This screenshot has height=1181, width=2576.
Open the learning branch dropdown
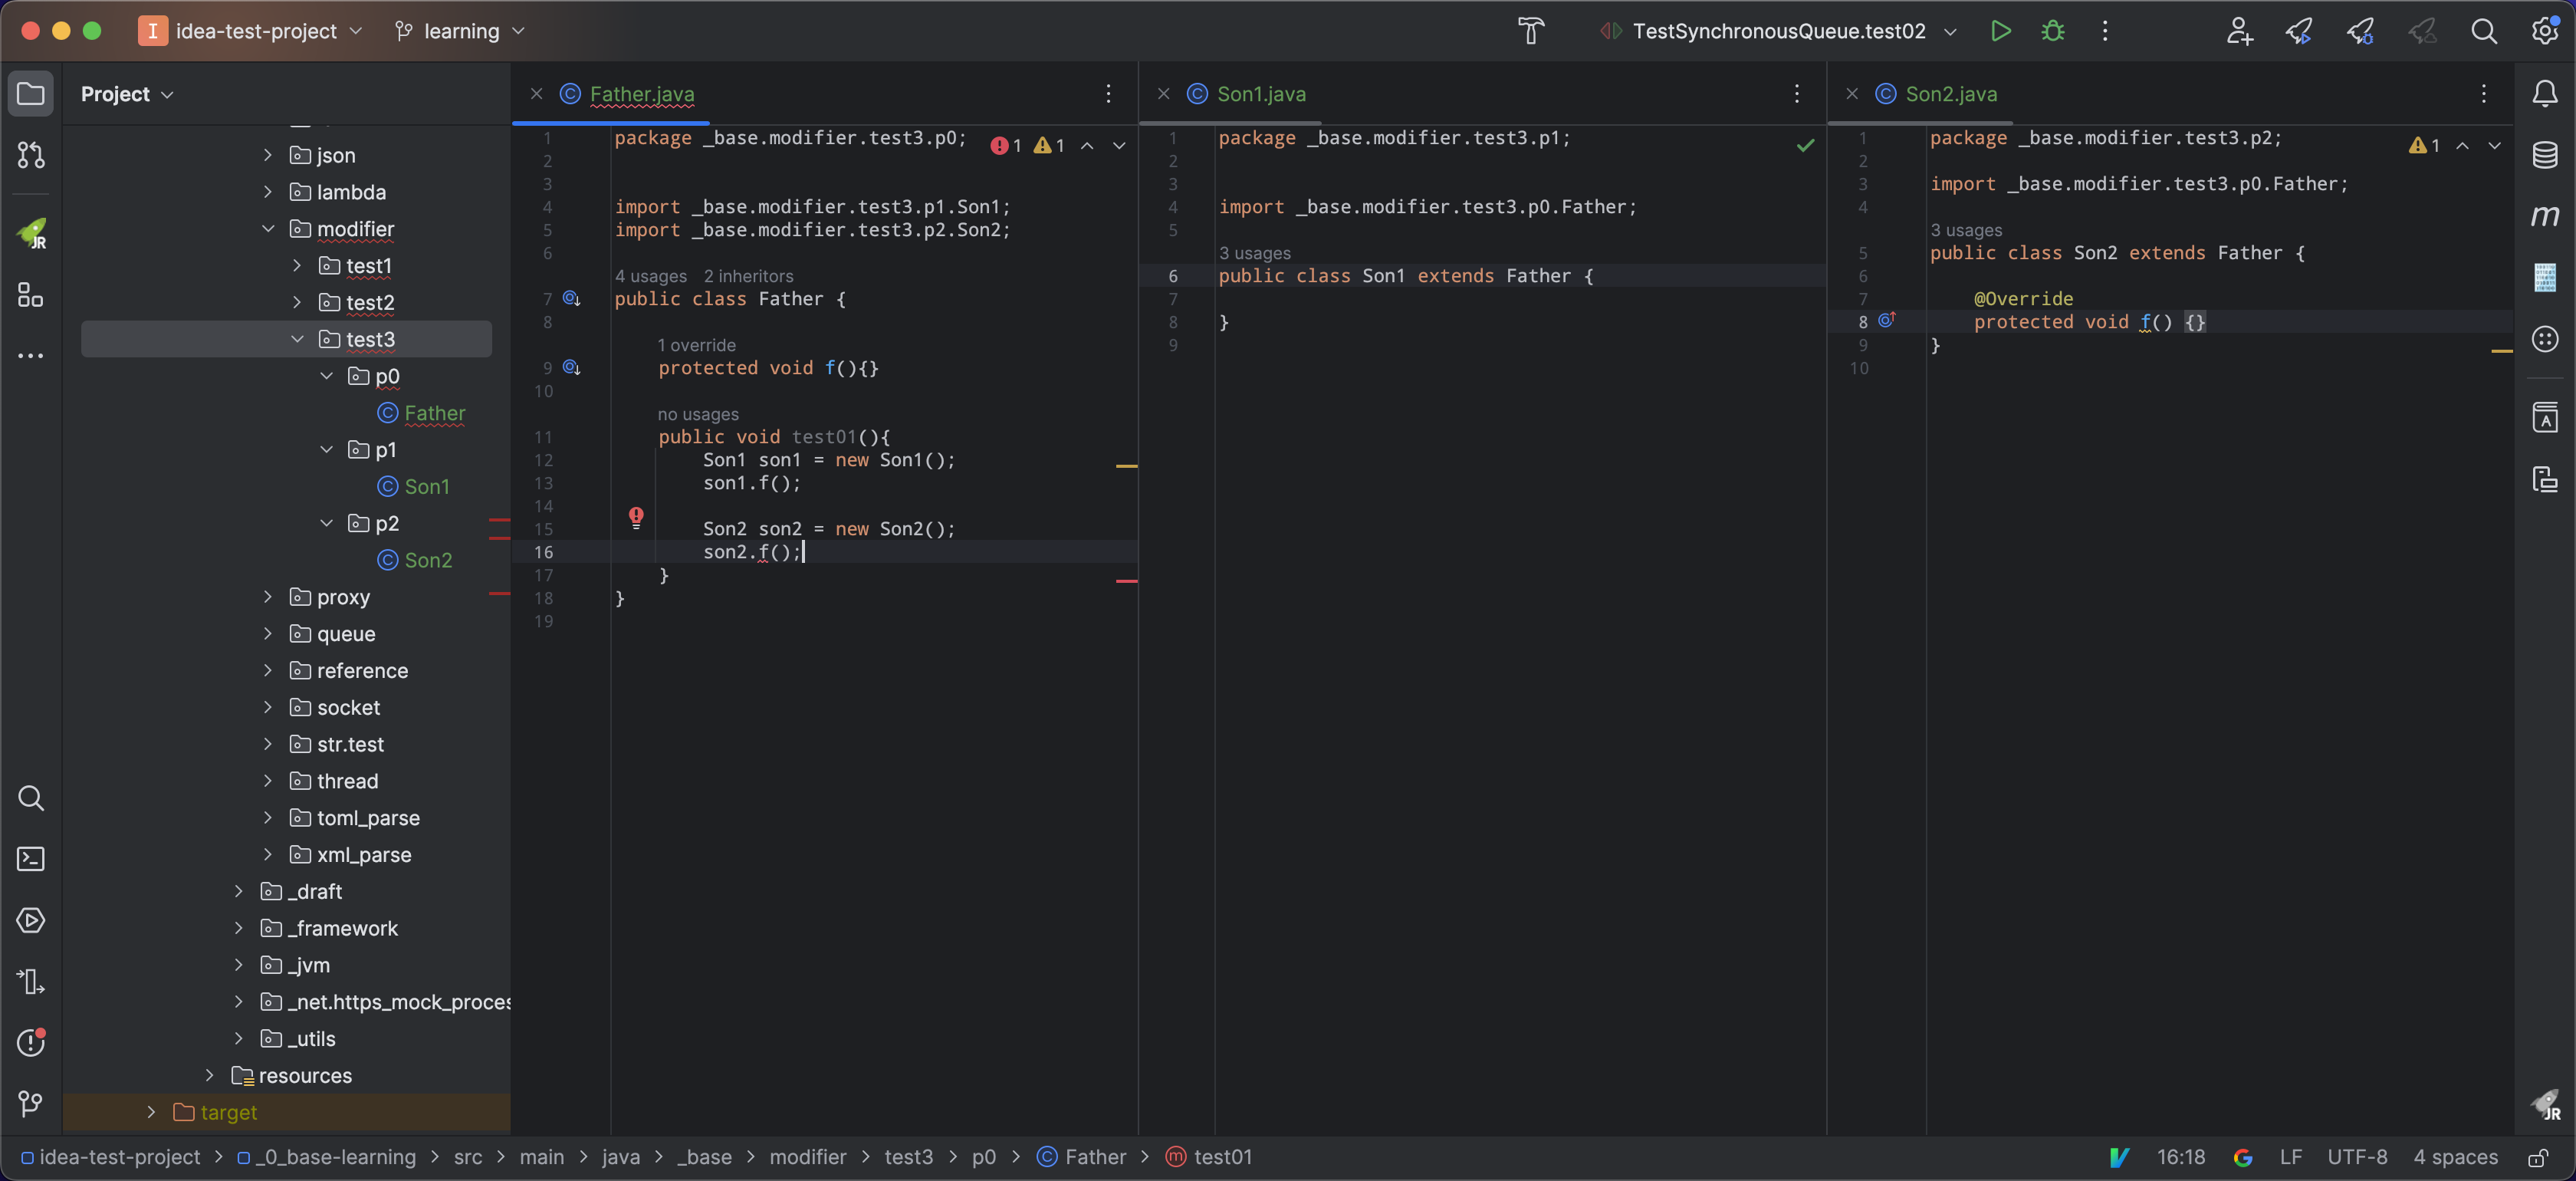pos(461,31)
